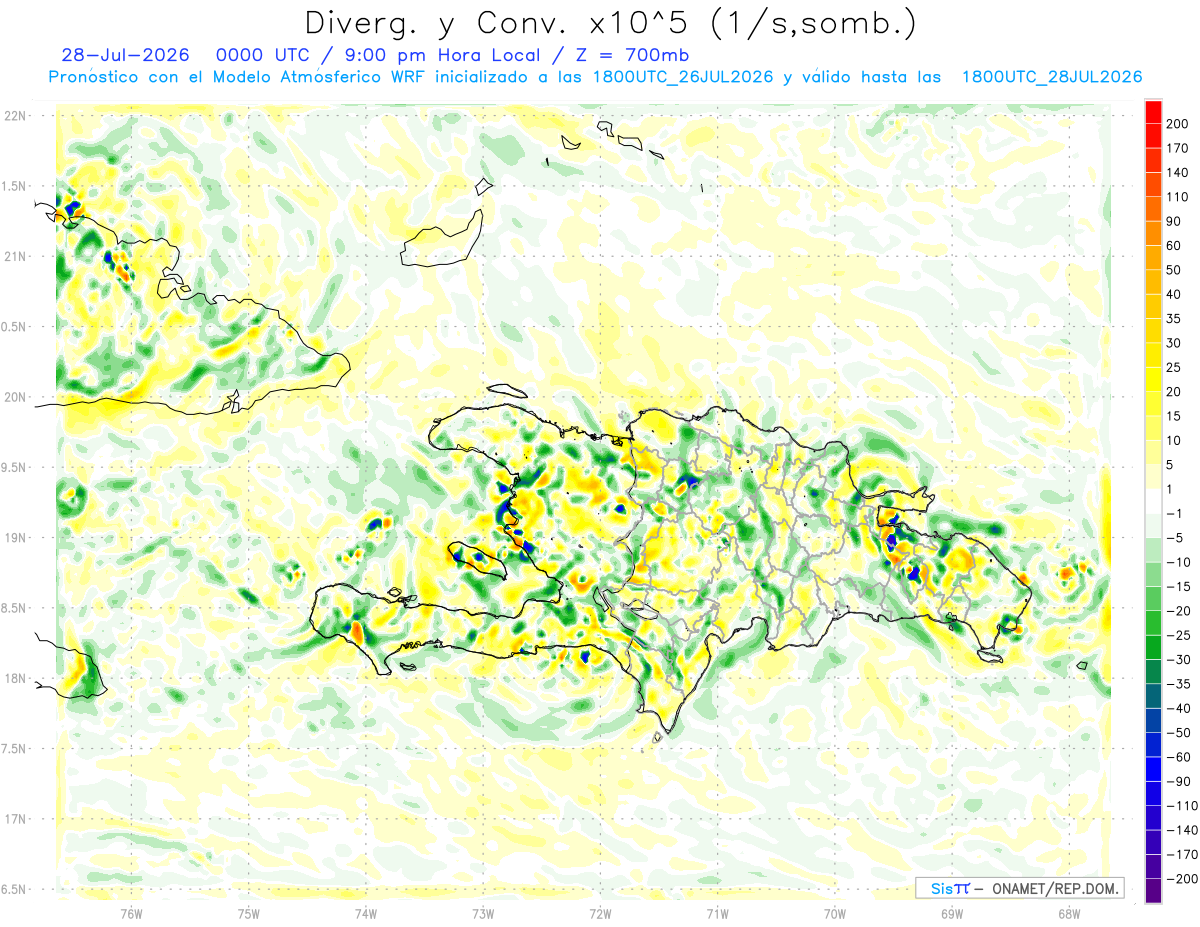Screen dimensions: 1200x927
Task: Click the '74W' longitude label
Action: pos(366,914)
